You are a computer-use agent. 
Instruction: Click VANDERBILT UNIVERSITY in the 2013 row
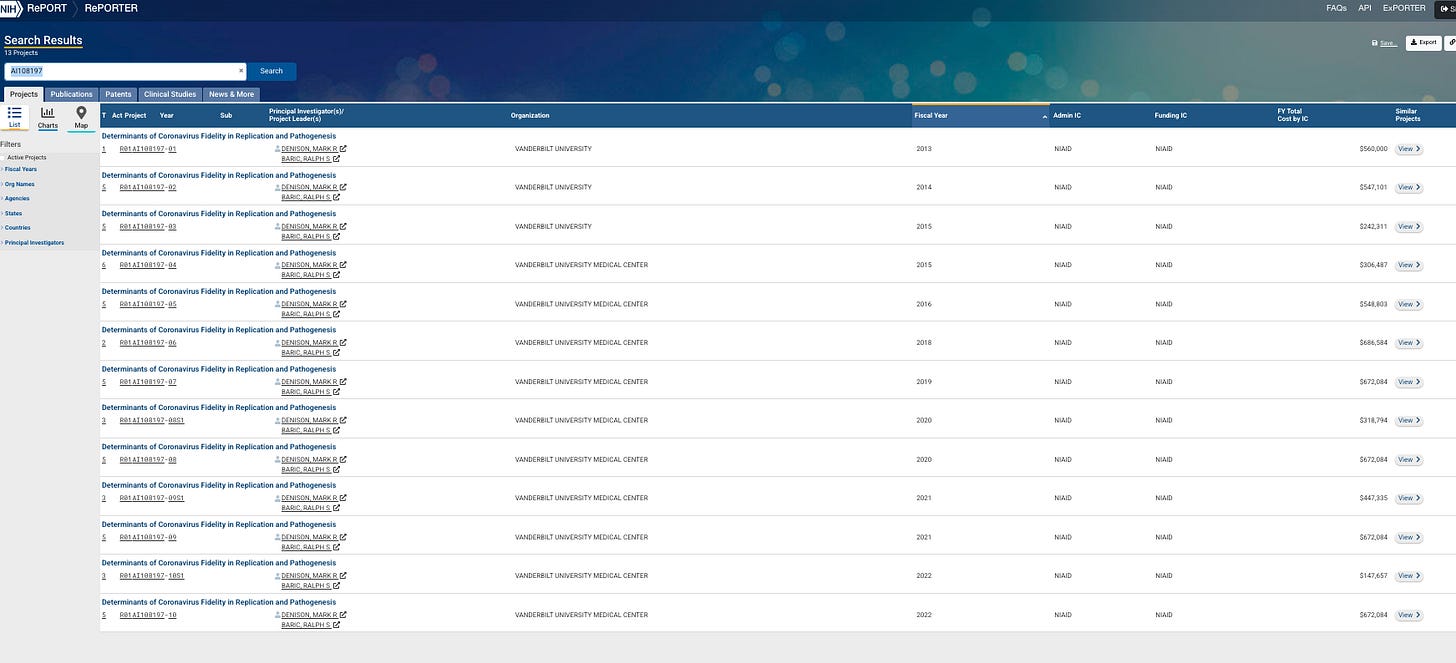pyautogui.click(x=553, y=149)
